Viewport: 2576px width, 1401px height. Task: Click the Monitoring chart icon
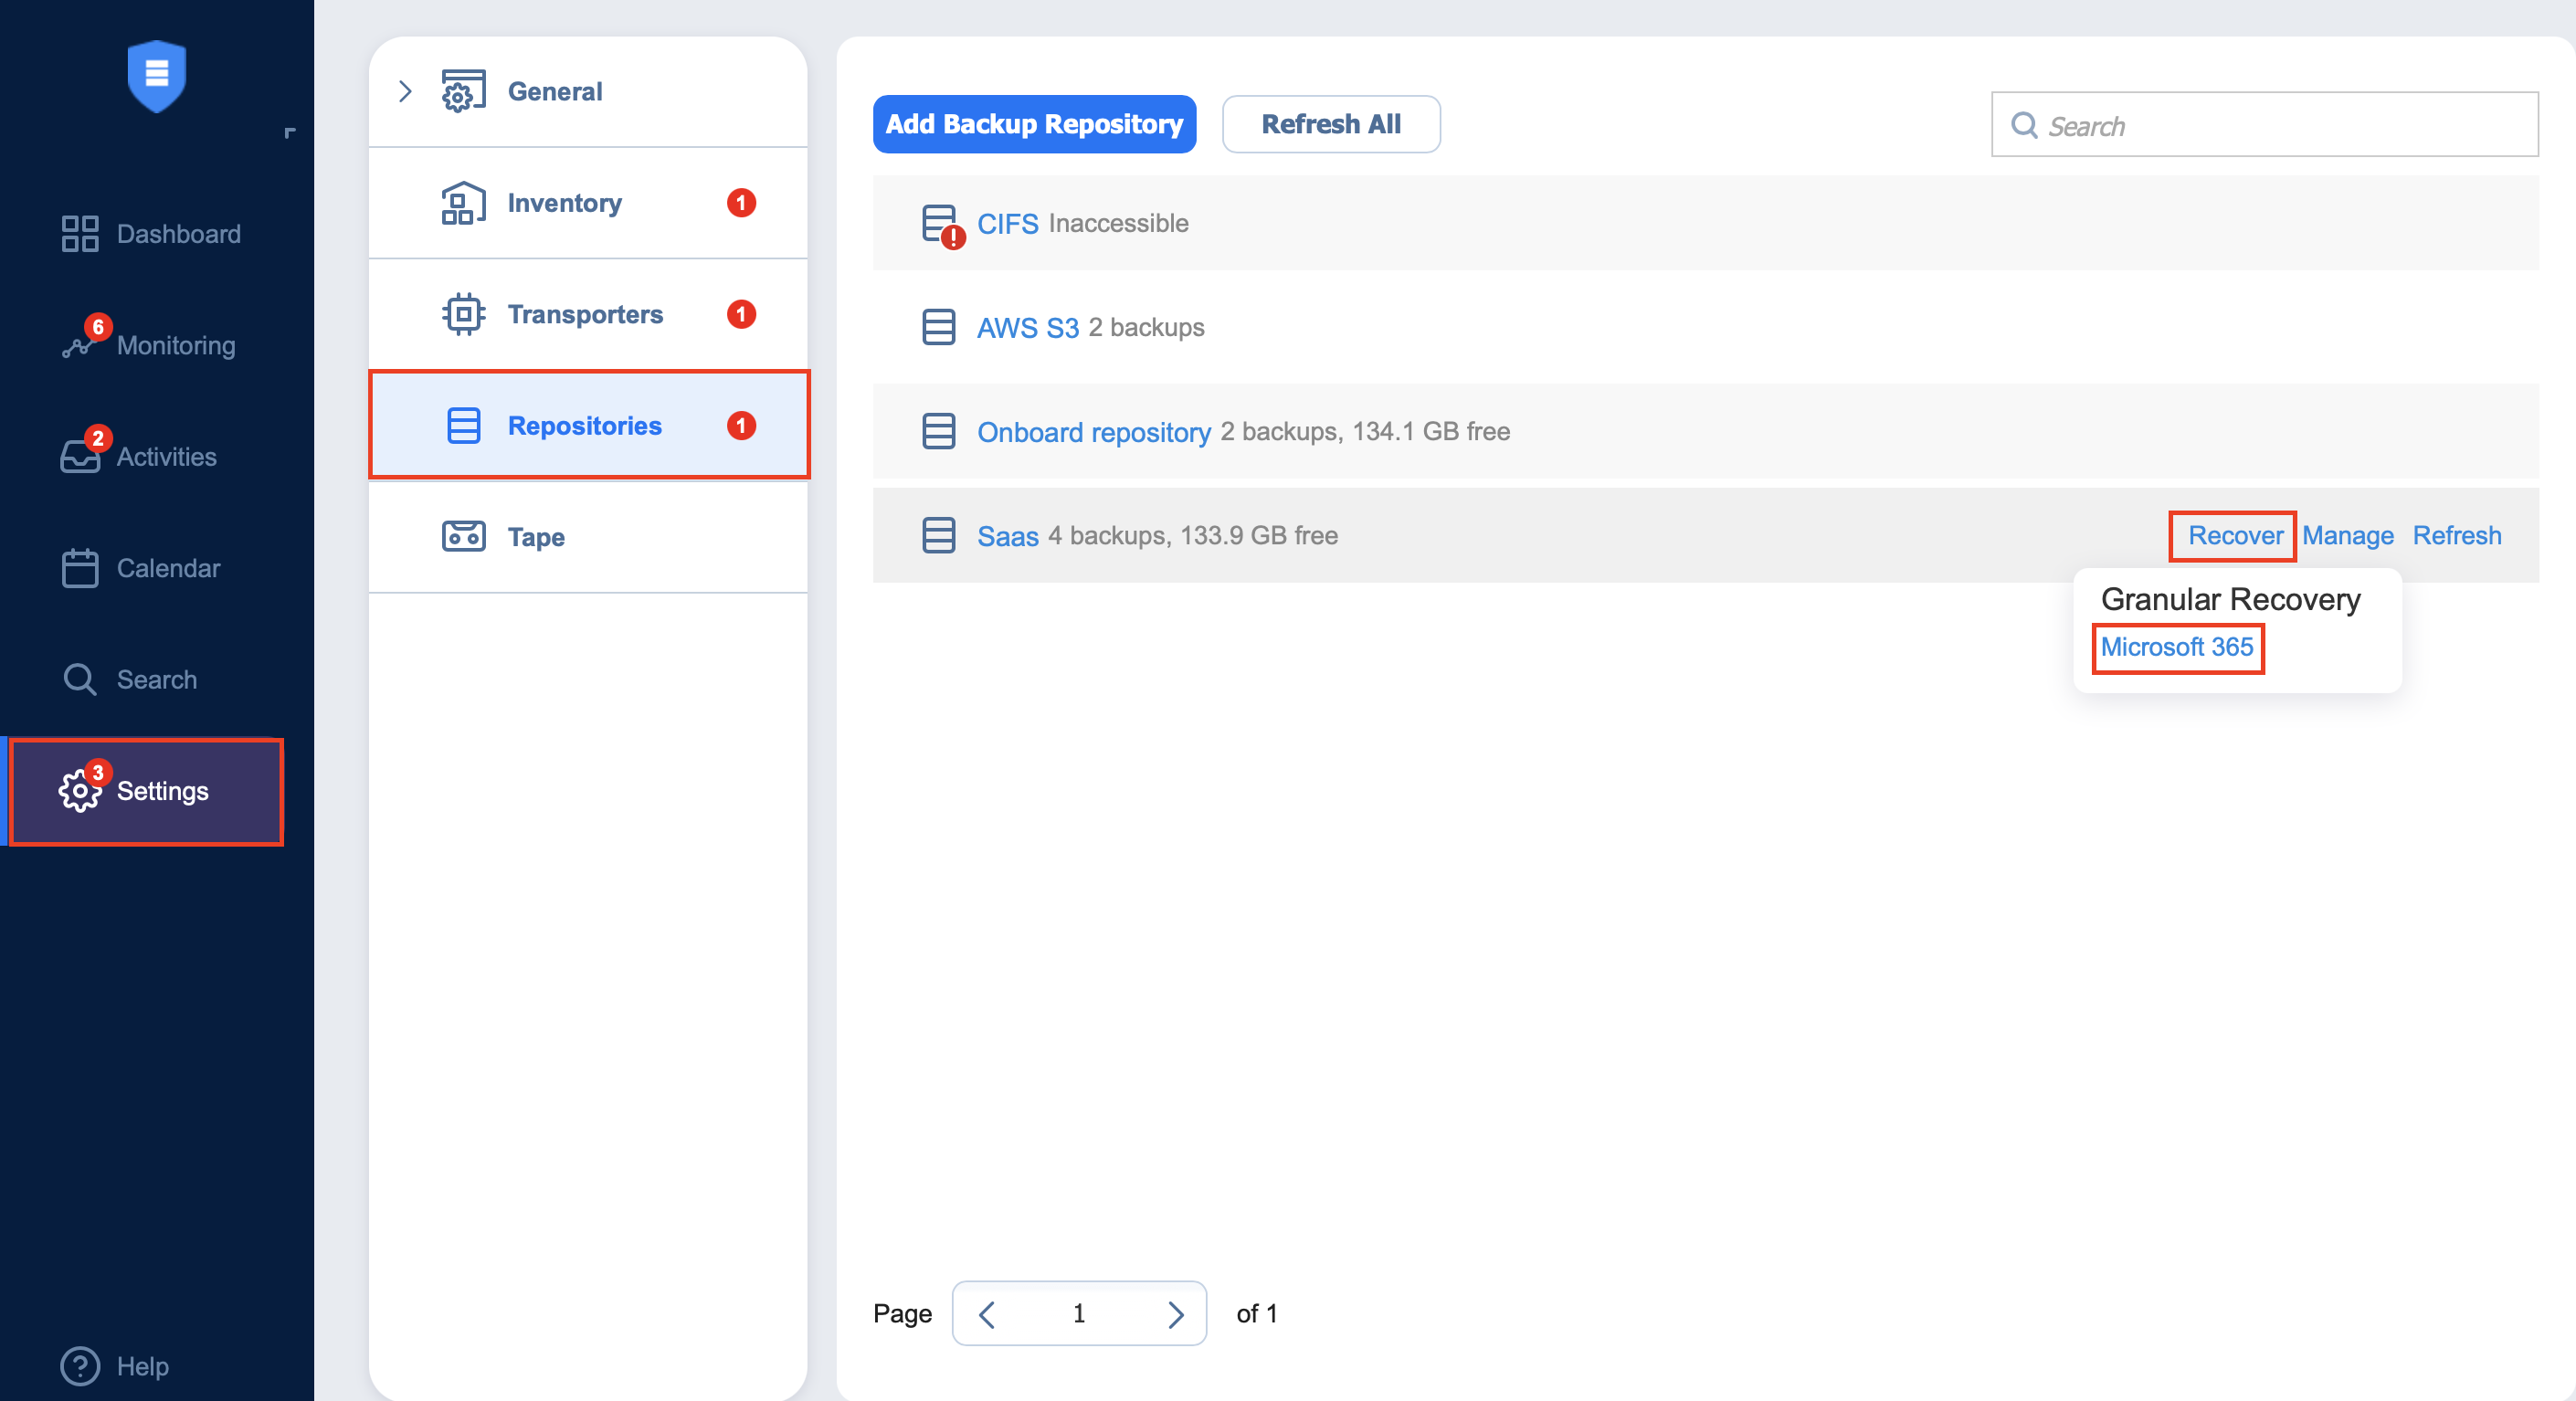pos(78,345)
